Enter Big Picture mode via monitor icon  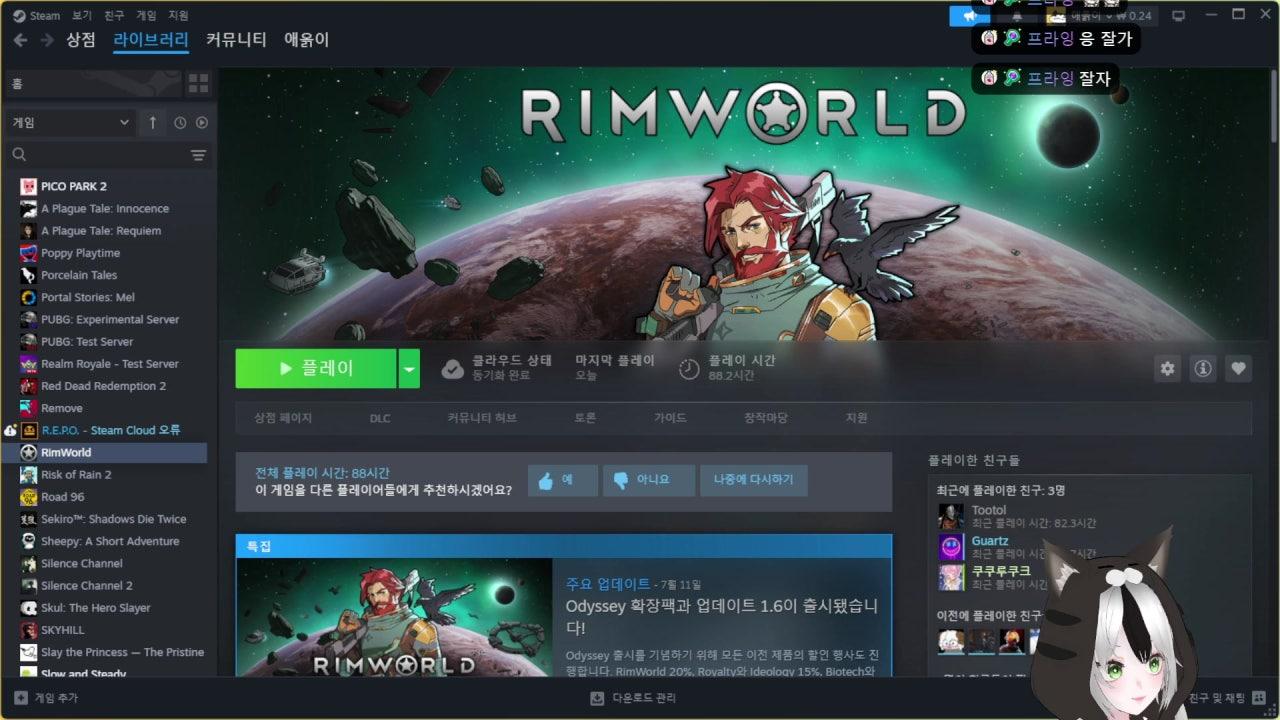pyautogui.click(x=1178, y=15)
